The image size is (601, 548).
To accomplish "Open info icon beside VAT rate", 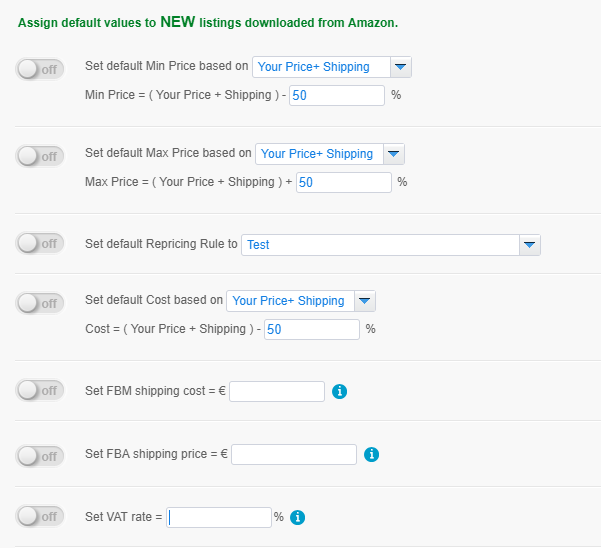I will click(x=297, y=517).
